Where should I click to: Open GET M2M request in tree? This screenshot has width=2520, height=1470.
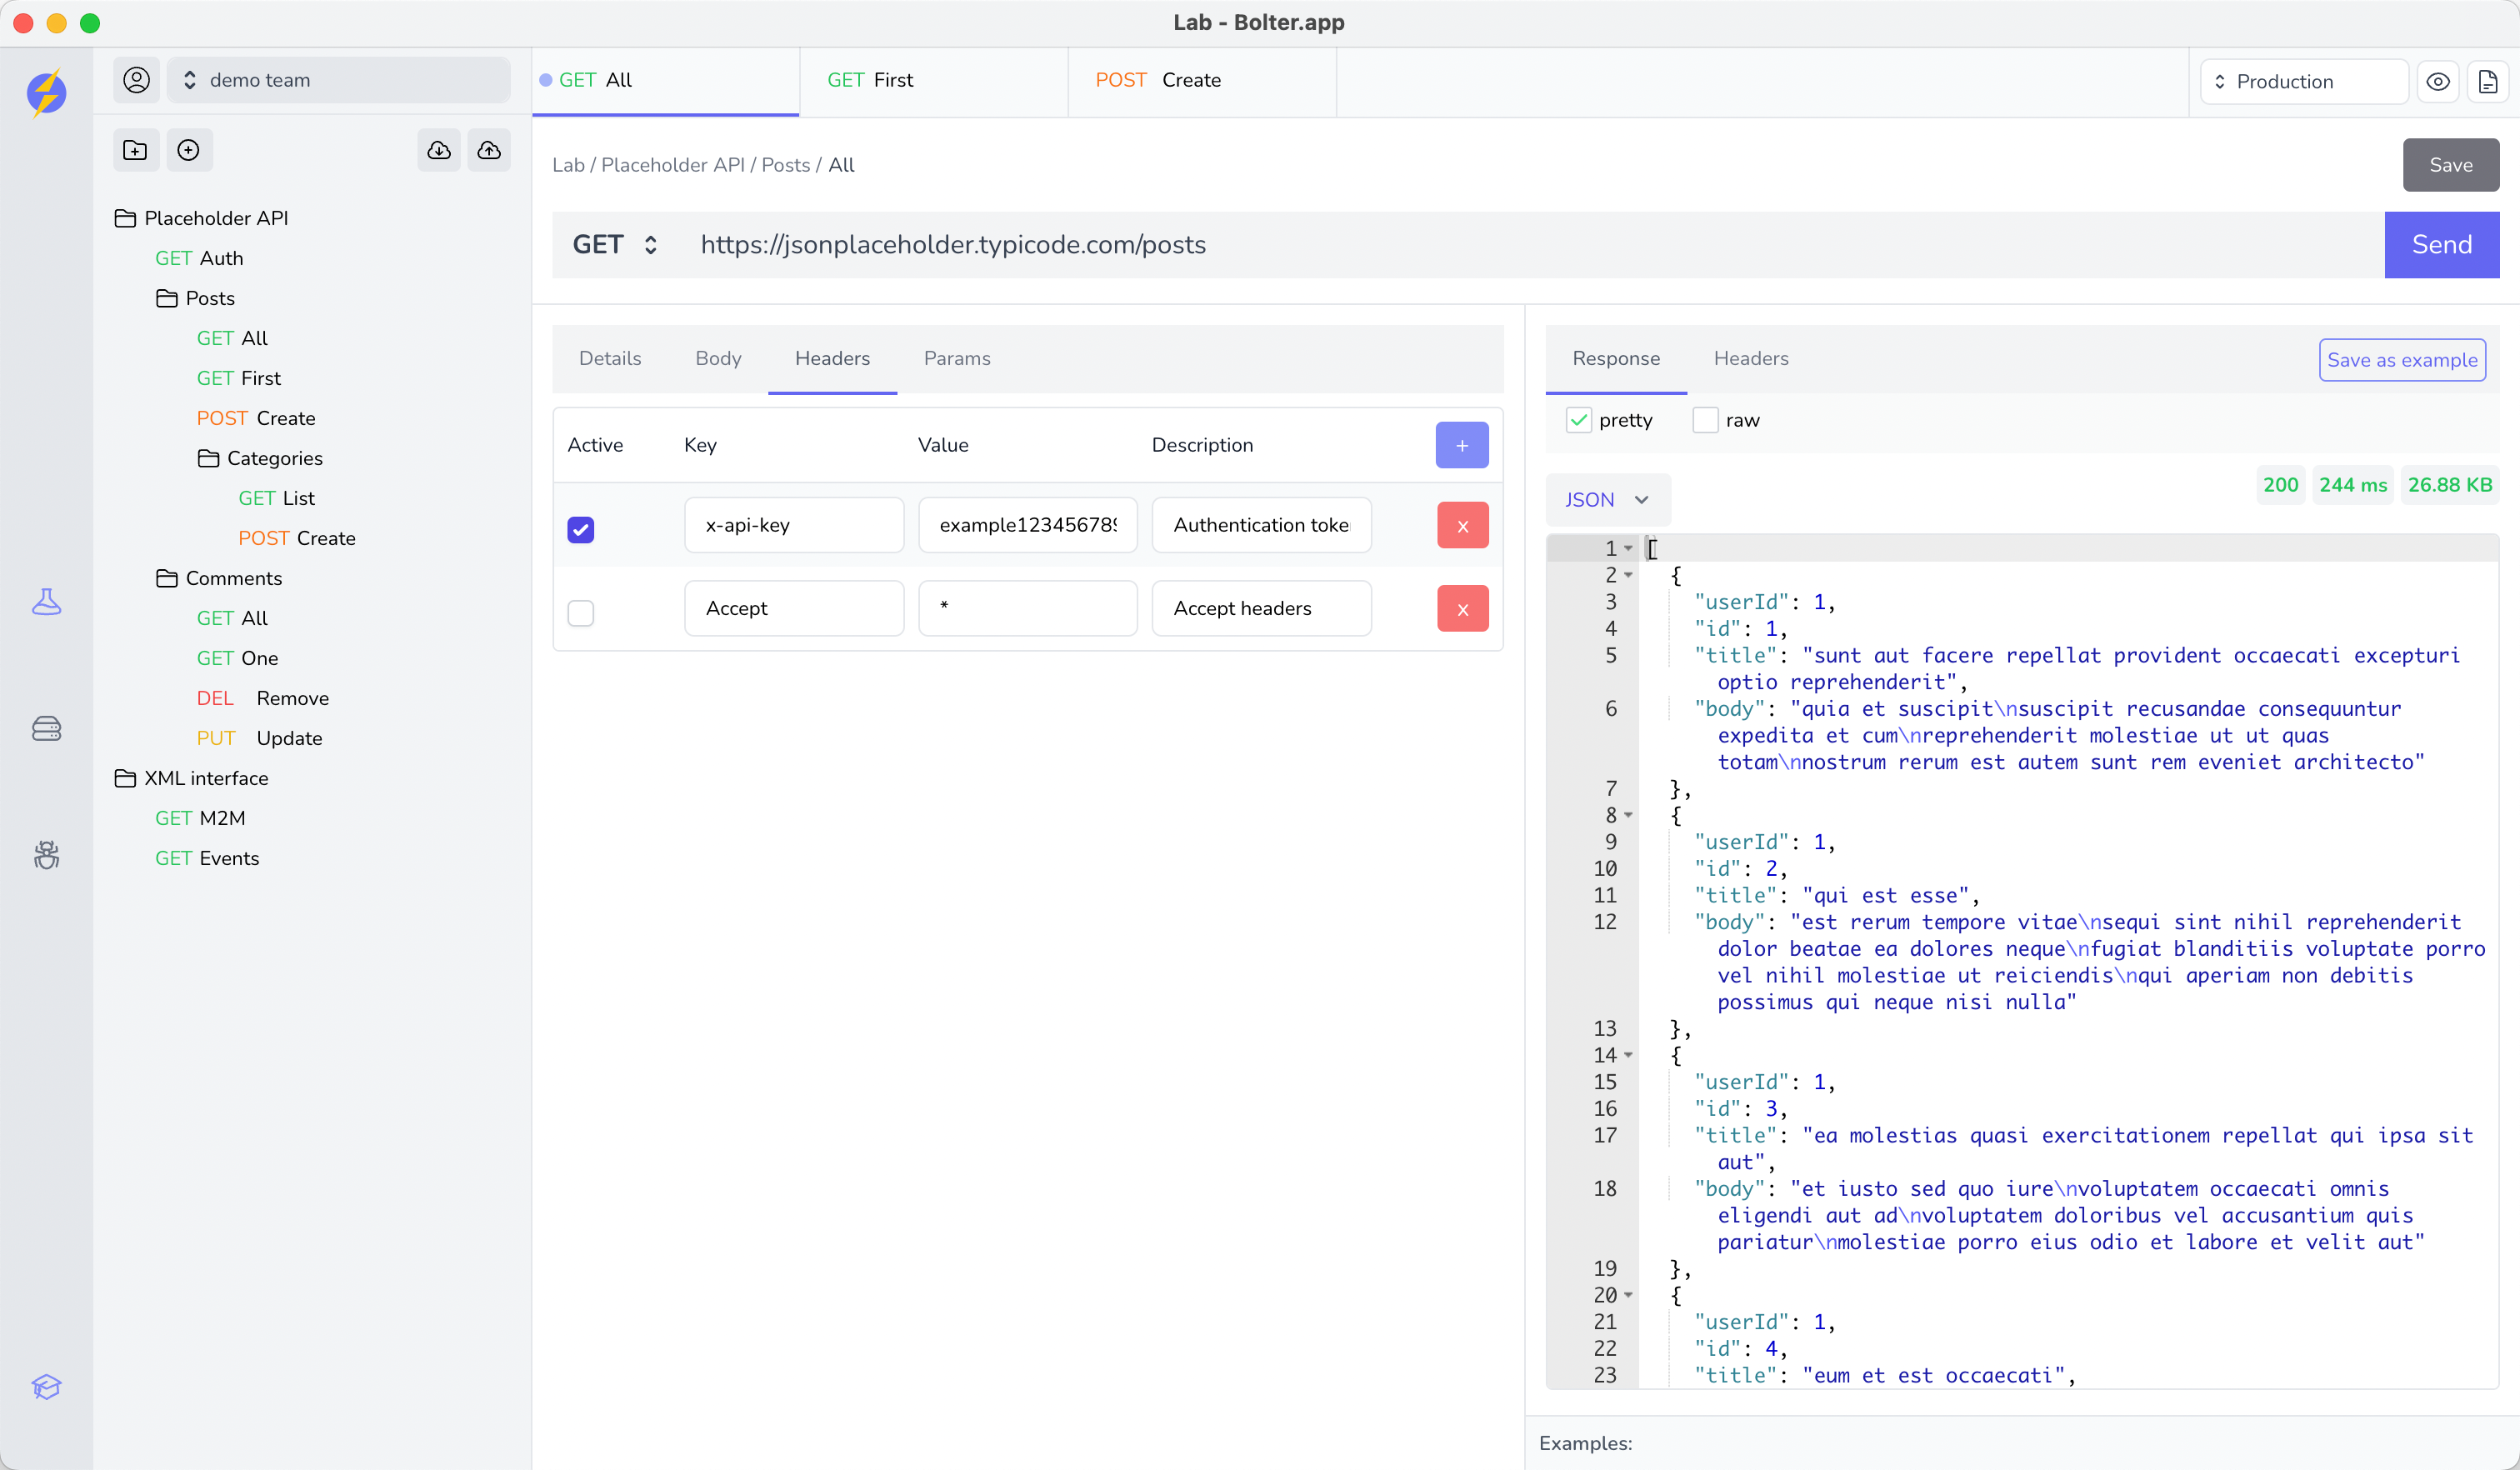point(200,818)
